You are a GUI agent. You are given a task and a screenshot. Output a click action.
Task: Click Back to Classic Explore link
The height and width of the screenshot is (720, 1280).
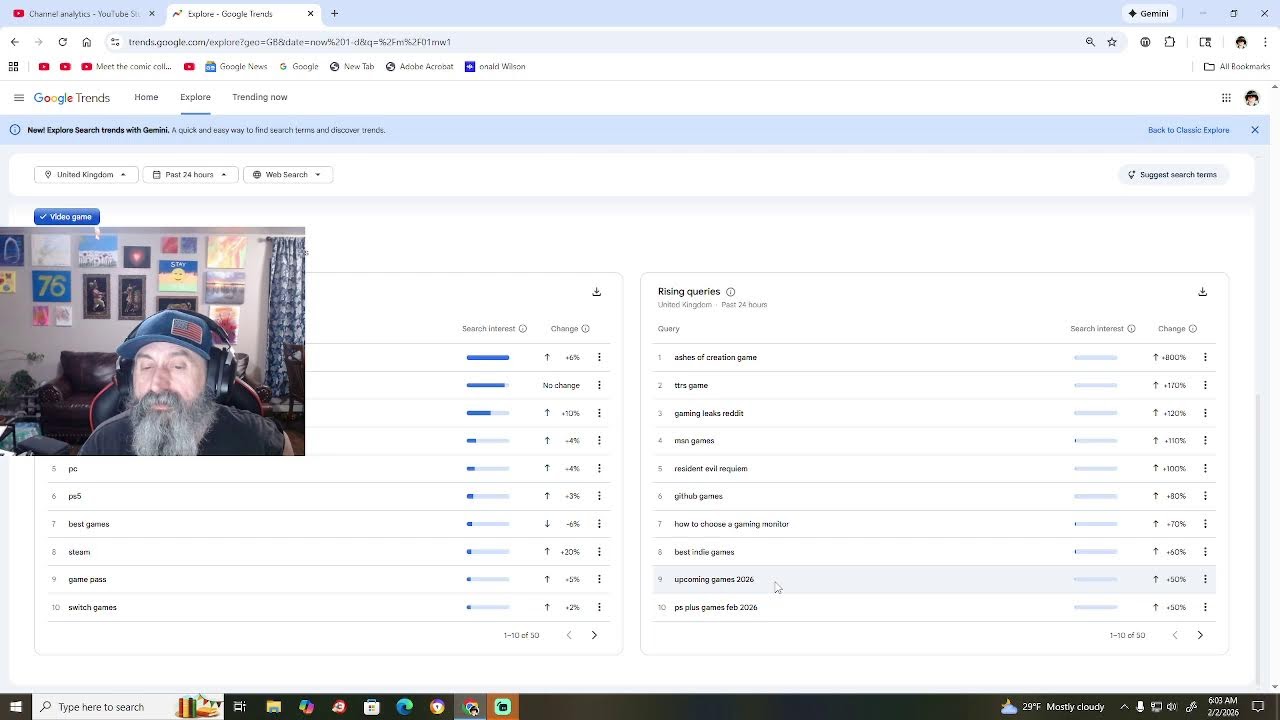click(x=1188, y=130)
